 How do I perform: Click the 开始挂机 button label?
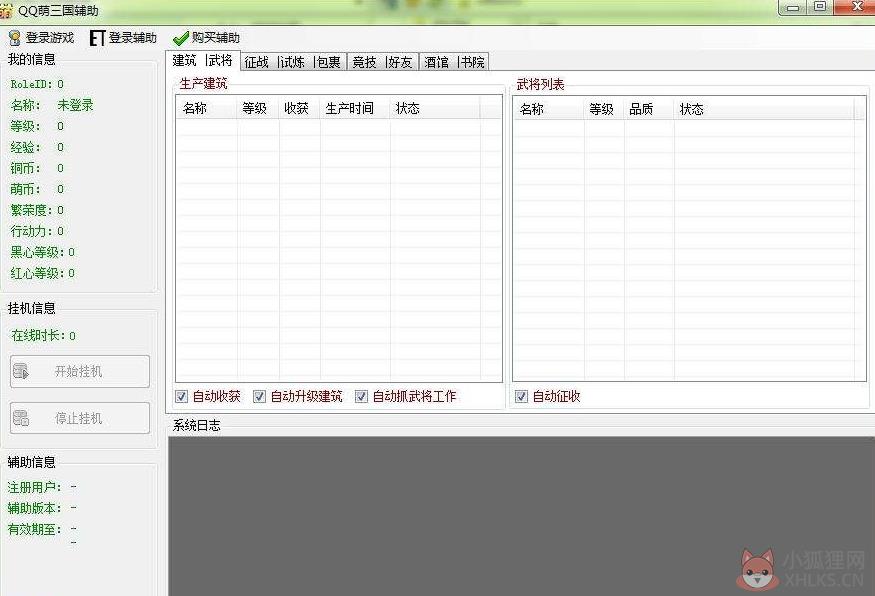point(78,371)
